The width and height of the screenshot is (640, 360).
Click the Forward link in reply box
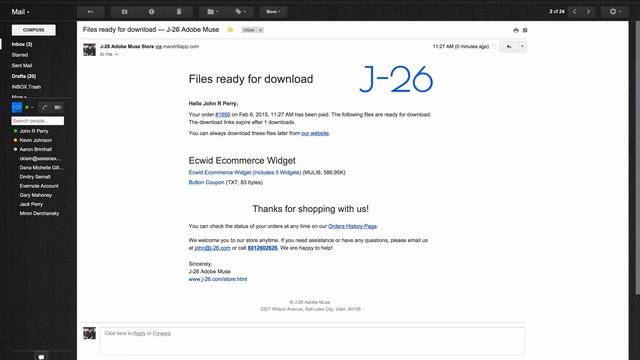point(162,333)
